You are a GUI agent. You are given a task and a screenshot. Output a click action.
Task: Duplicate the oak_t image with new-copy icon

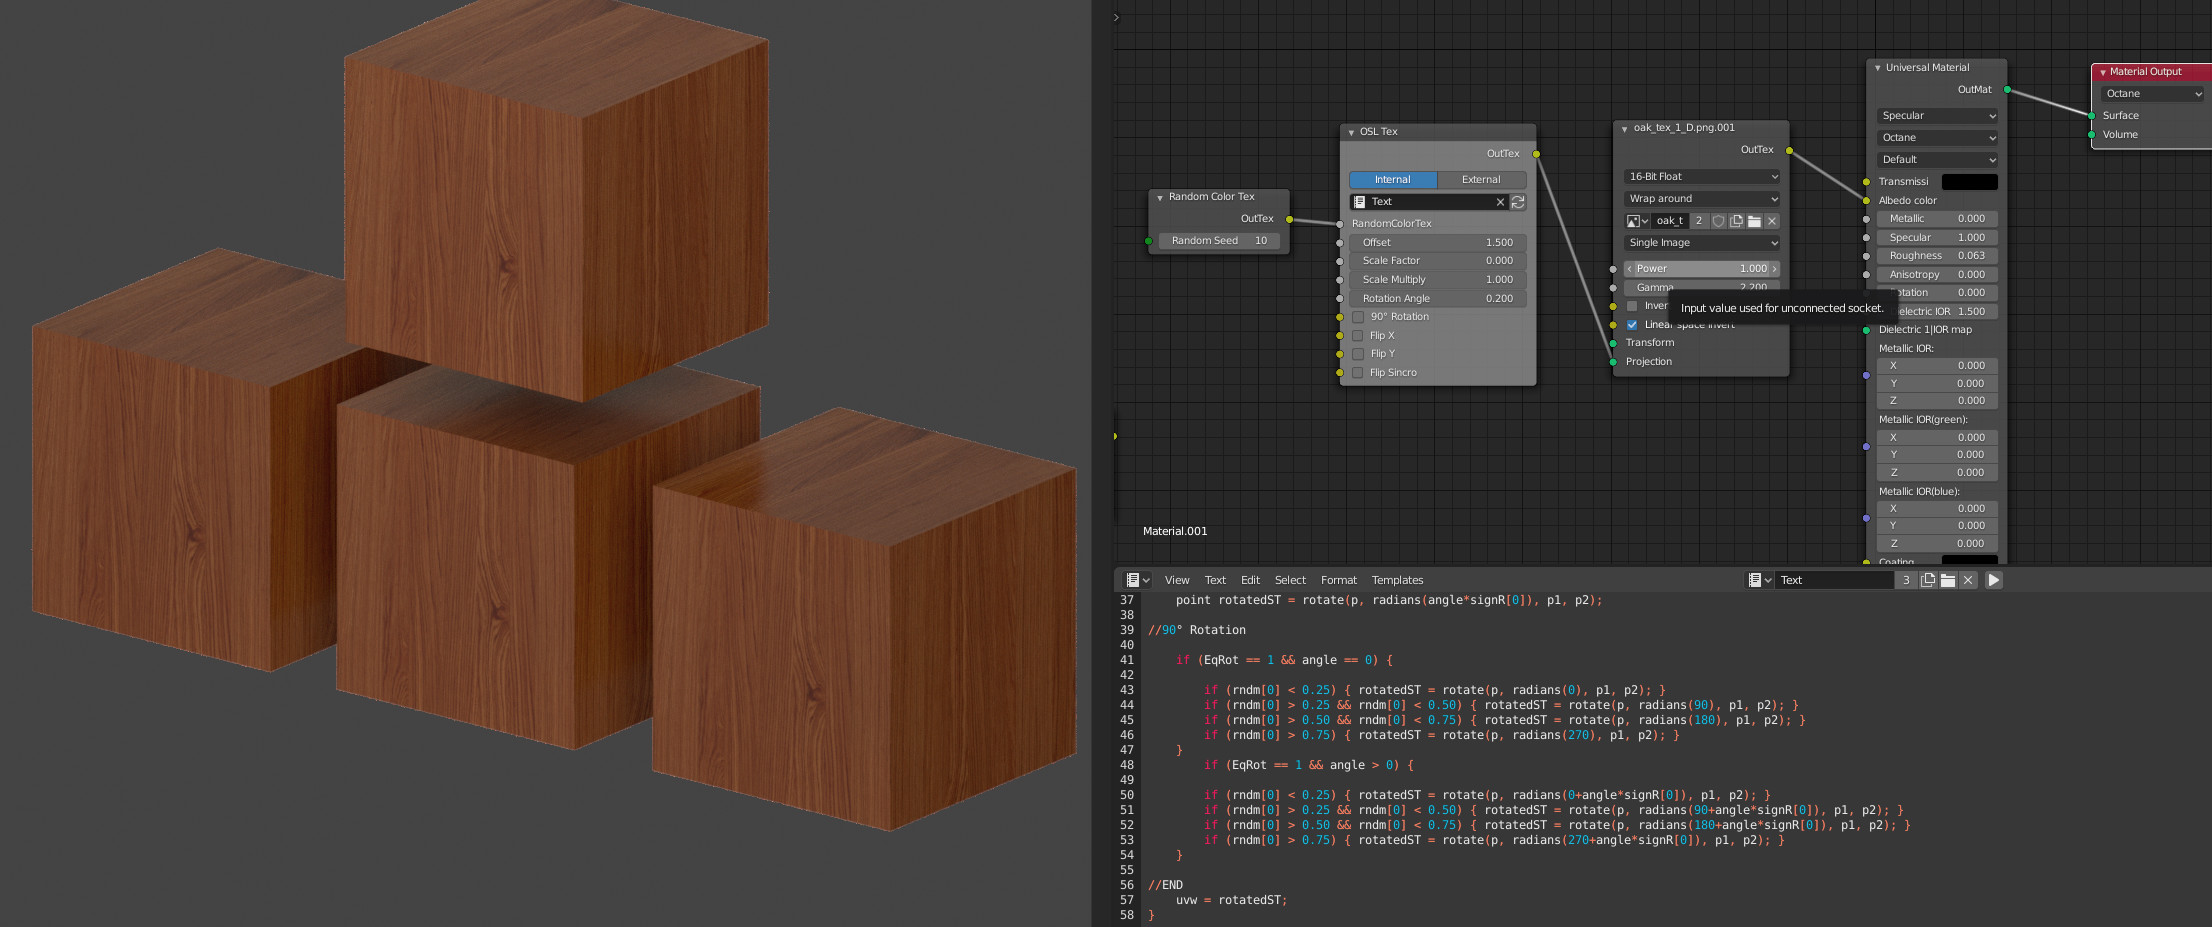coord(1736,221)
